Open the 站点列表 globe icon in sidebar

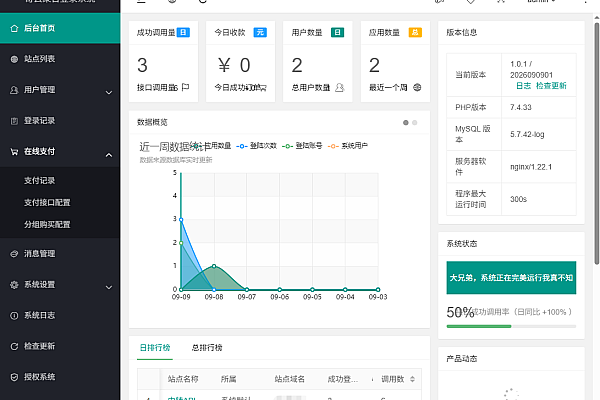coord(14,59)
